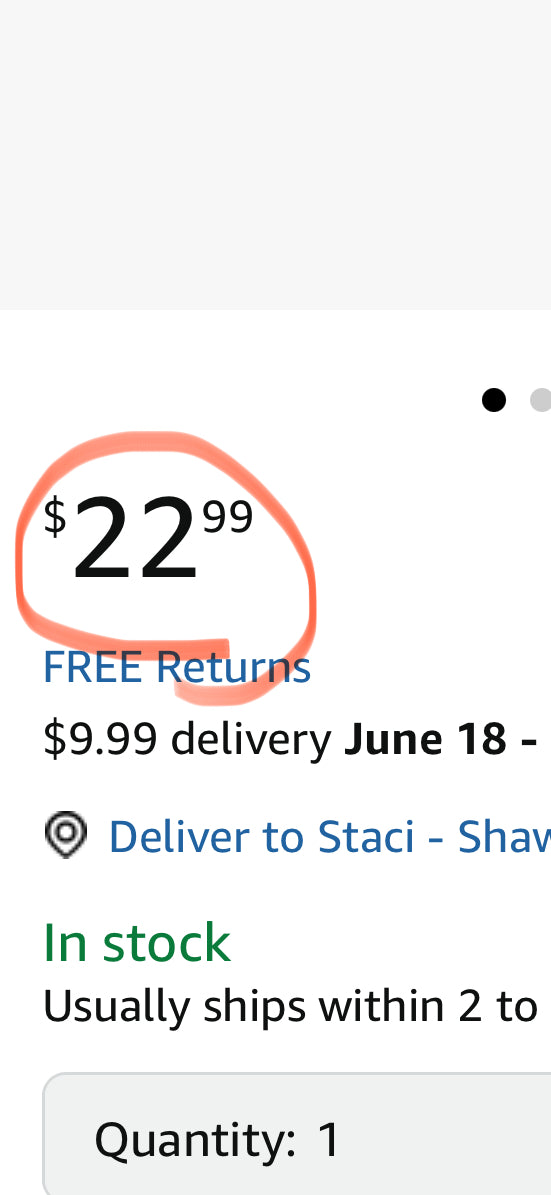Tap the gray product image area
The width and height of the screenshot is (551, 1195).
[275, 154]
